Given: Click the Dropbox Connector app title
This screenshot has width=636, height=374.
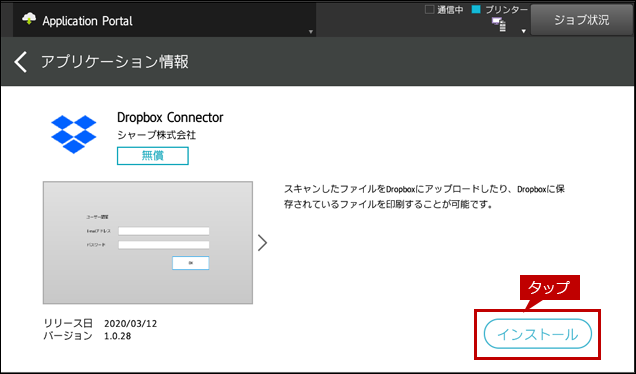Looking at the screenshot, I should pyautogui.click(x=170, y=118).
